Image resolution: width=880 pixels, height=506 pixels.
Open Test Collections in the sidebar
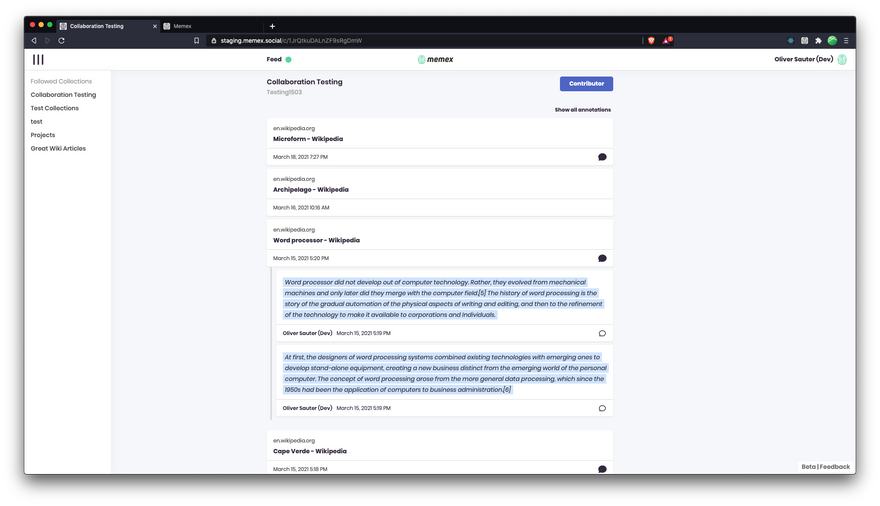pyautogui.click(x=54, y=108)
